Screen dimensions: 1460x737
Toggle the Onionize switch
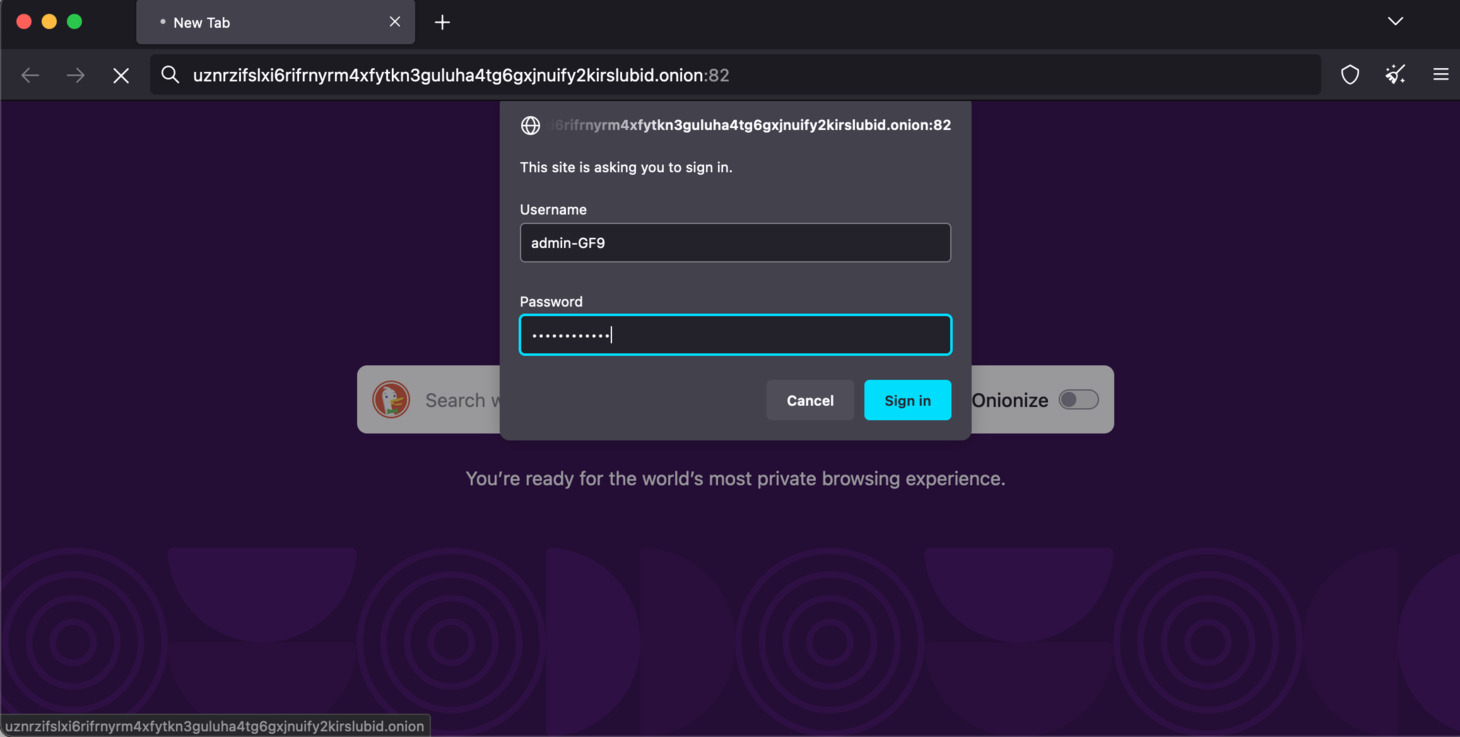click(x=1079, y=400)
